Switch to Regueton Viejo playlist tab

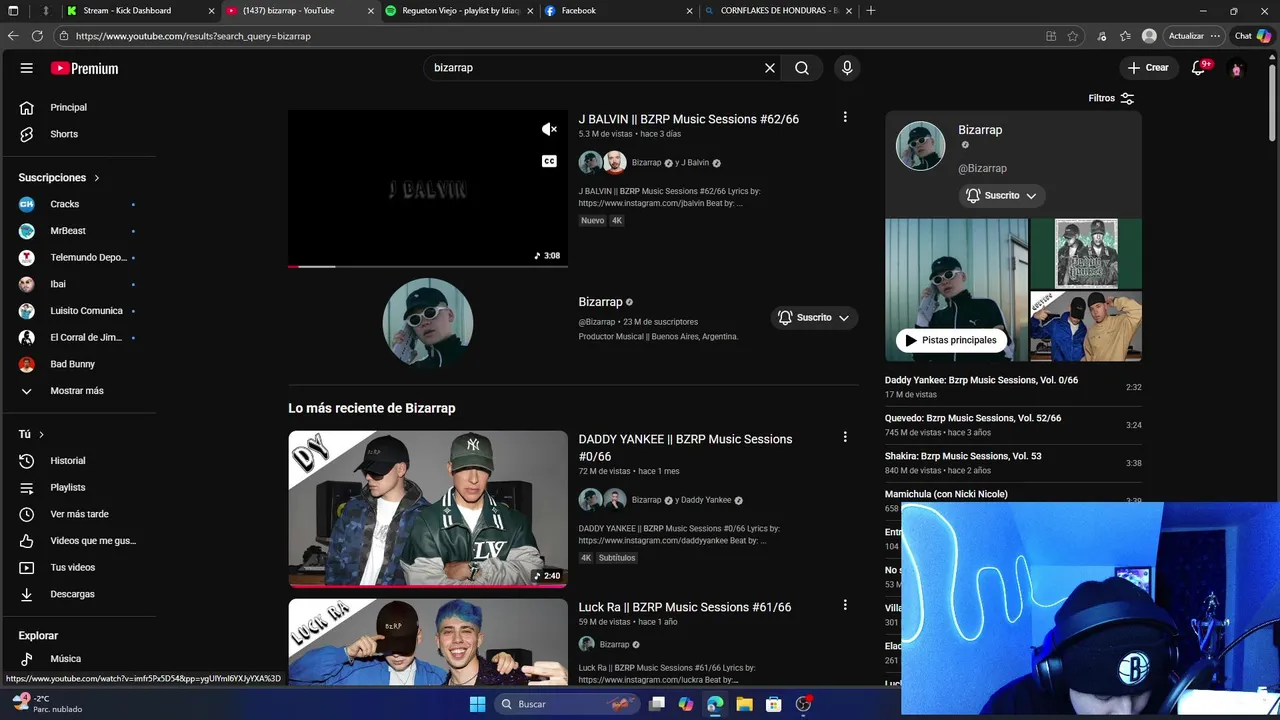coord(460,11)
